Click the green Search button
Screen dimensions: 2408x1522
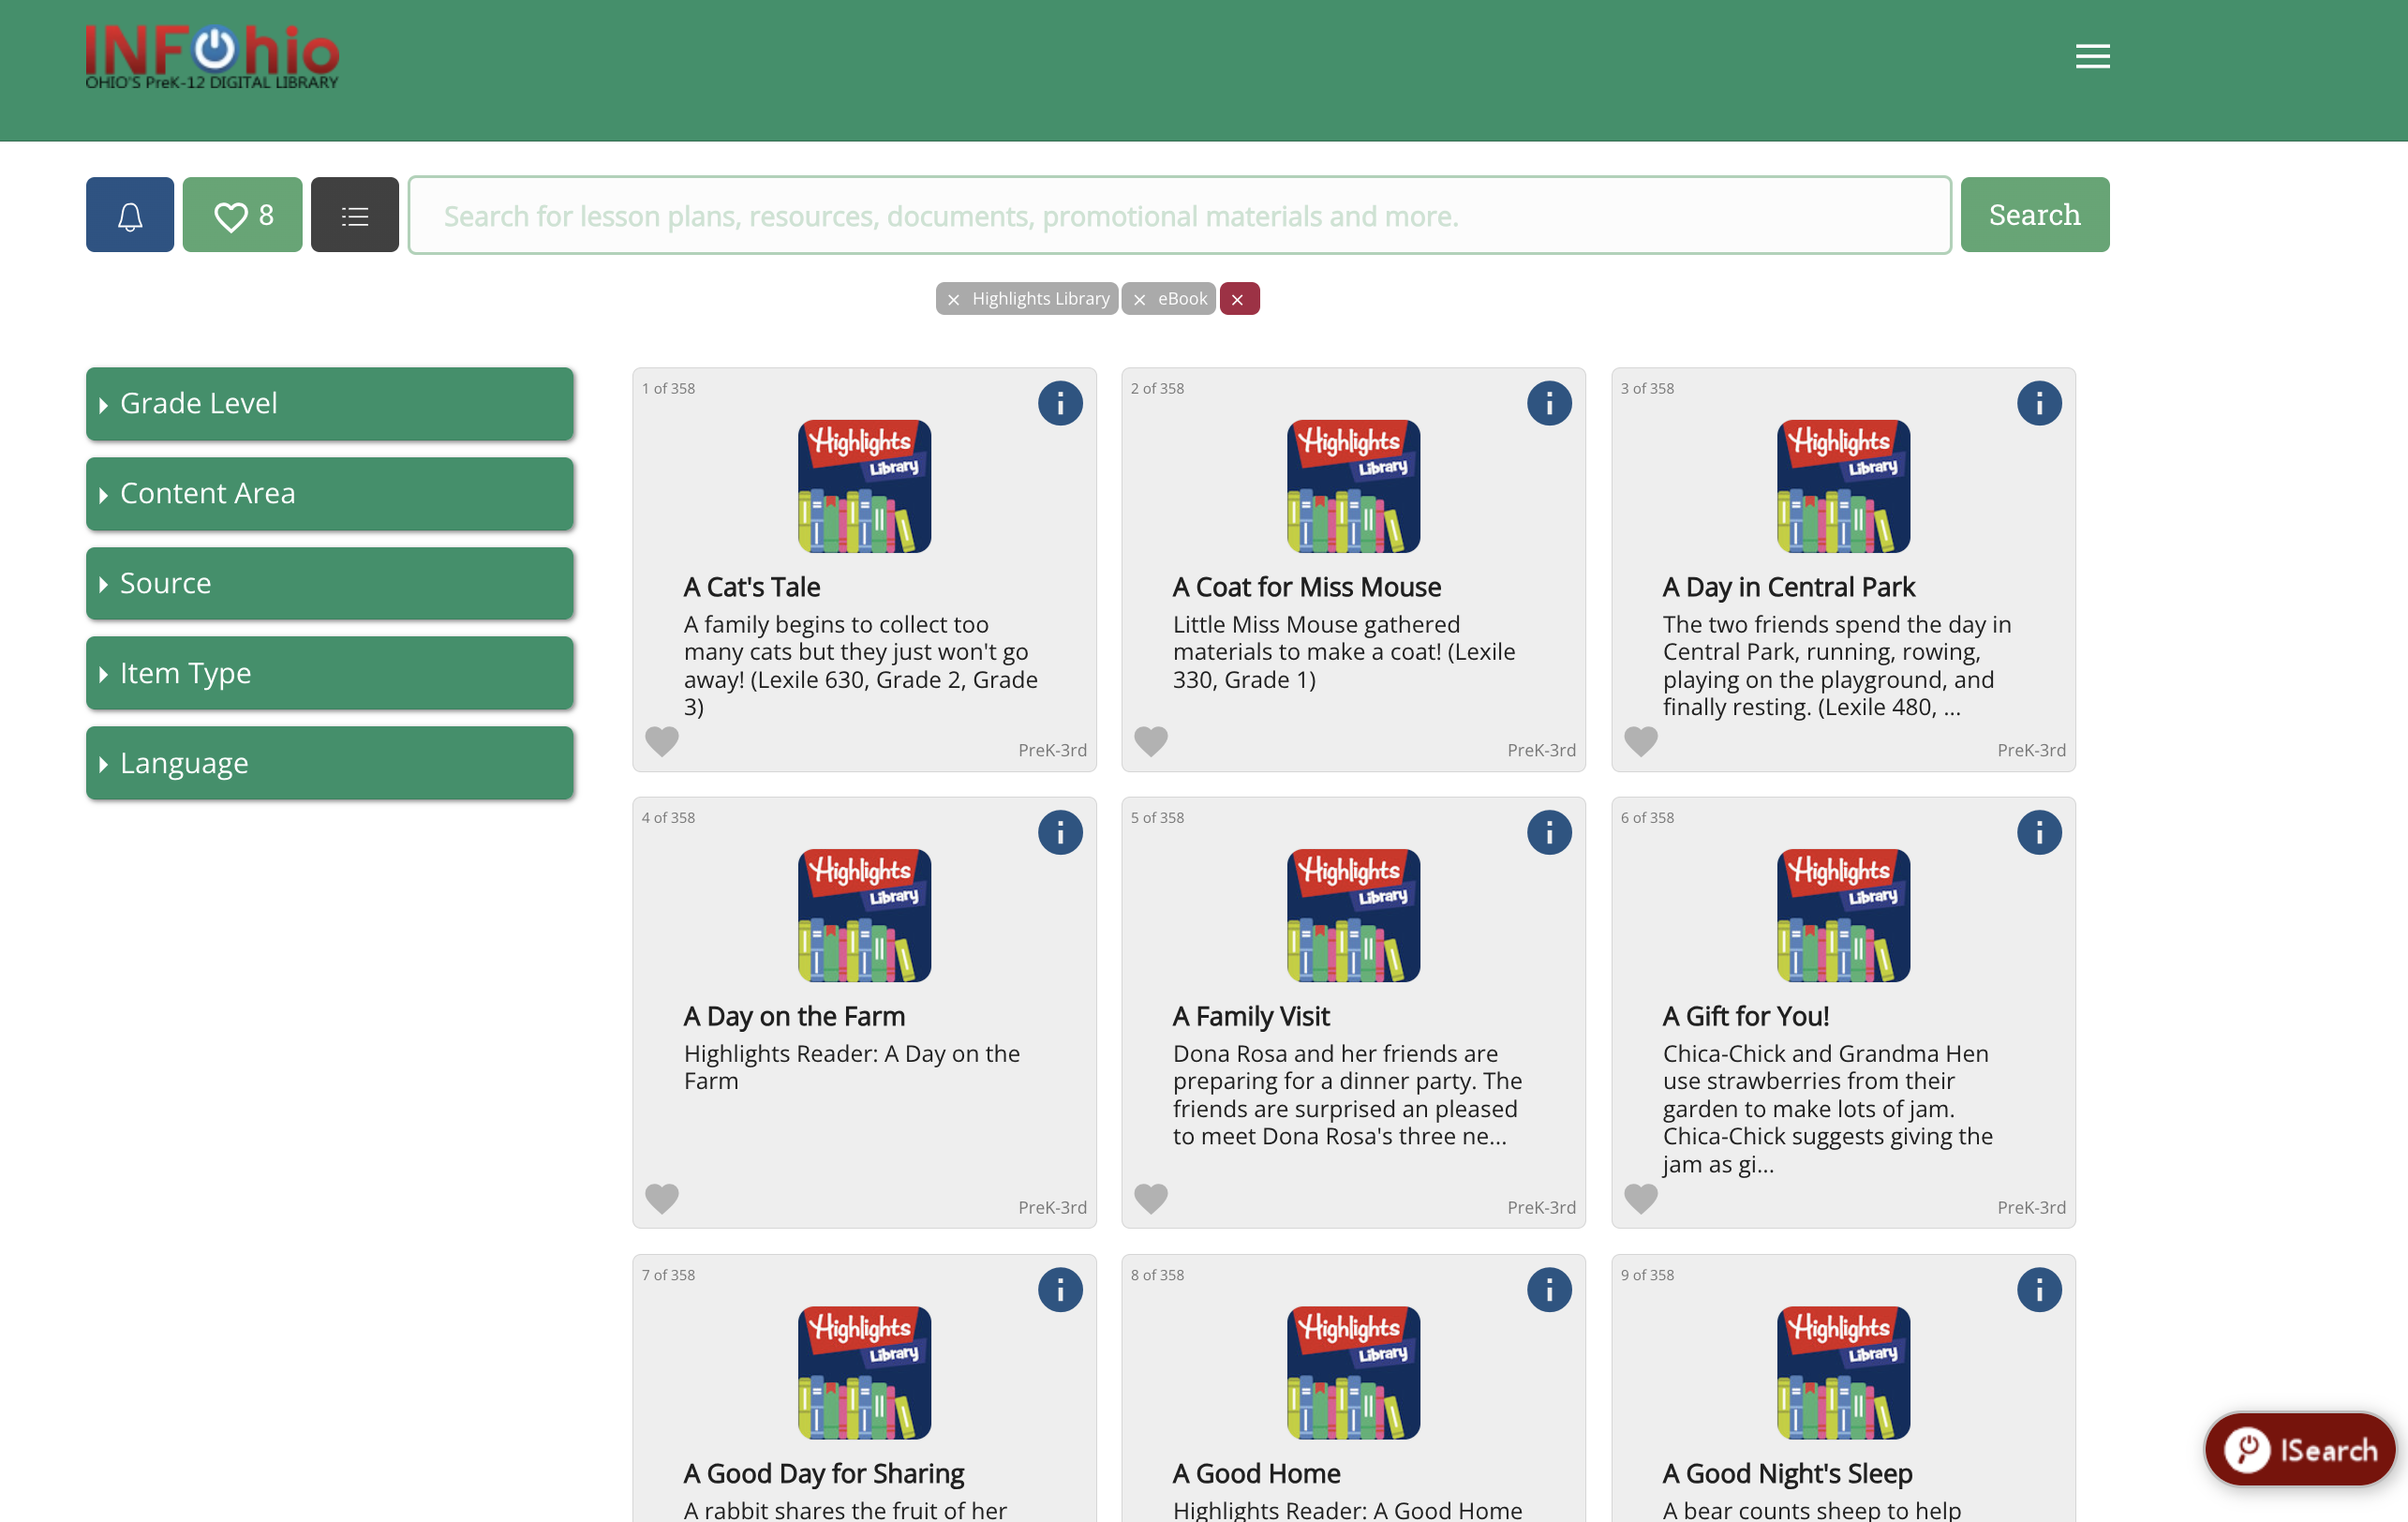[2034, 215]
